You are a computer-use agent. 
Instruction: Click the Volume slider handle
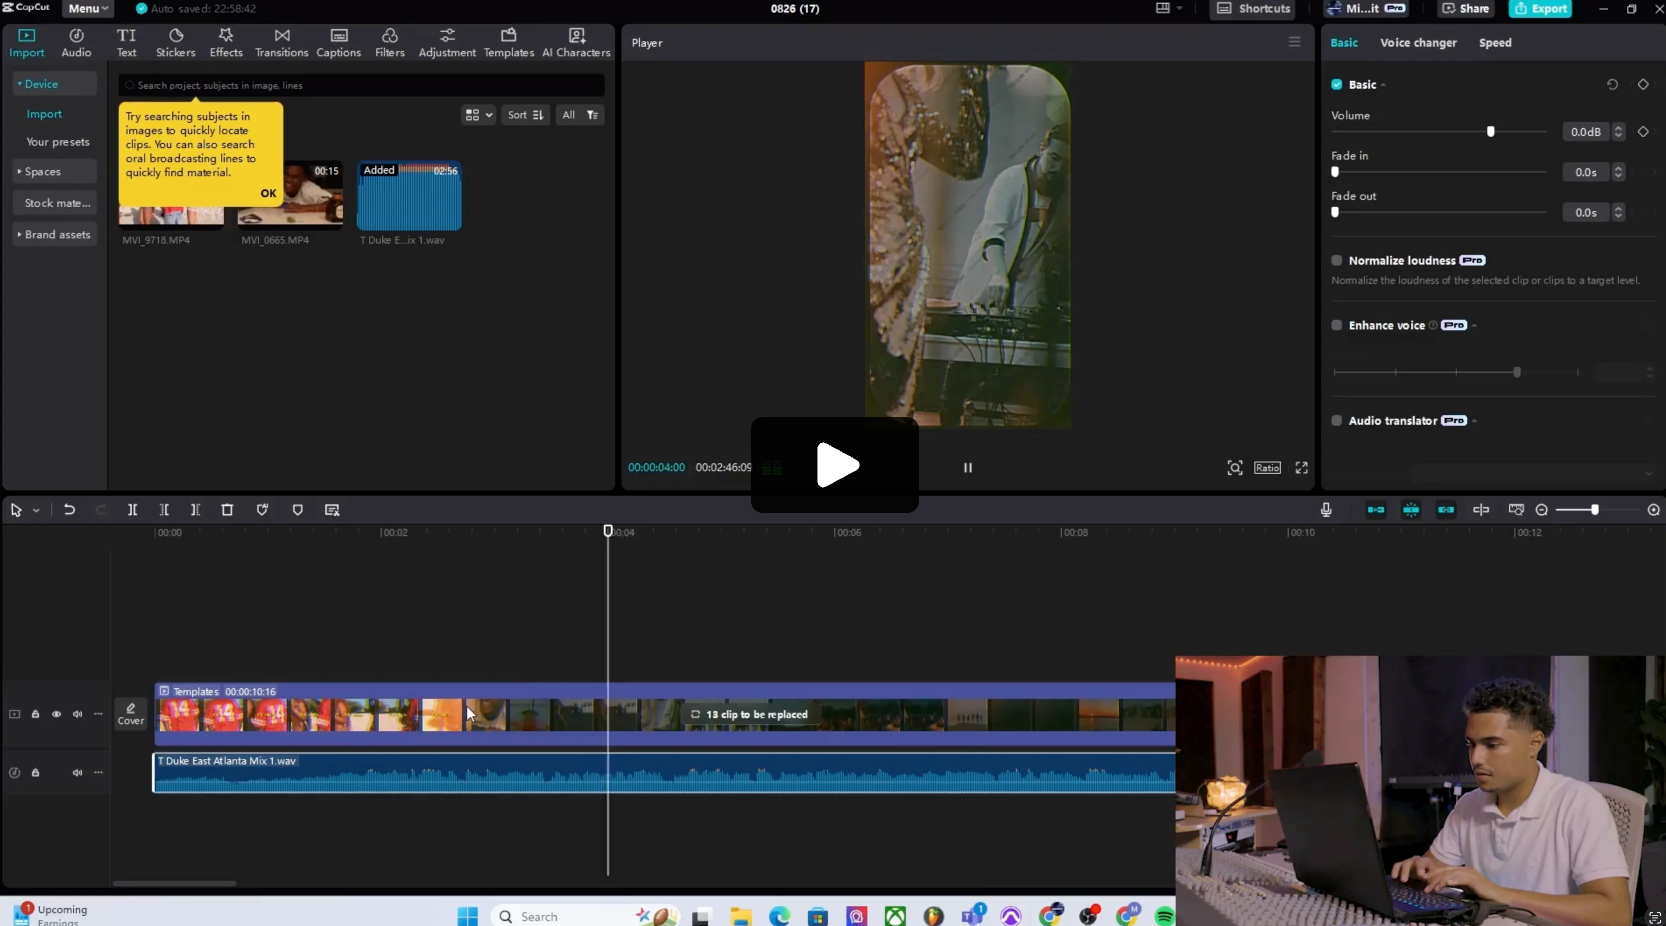click(1490, 132)
